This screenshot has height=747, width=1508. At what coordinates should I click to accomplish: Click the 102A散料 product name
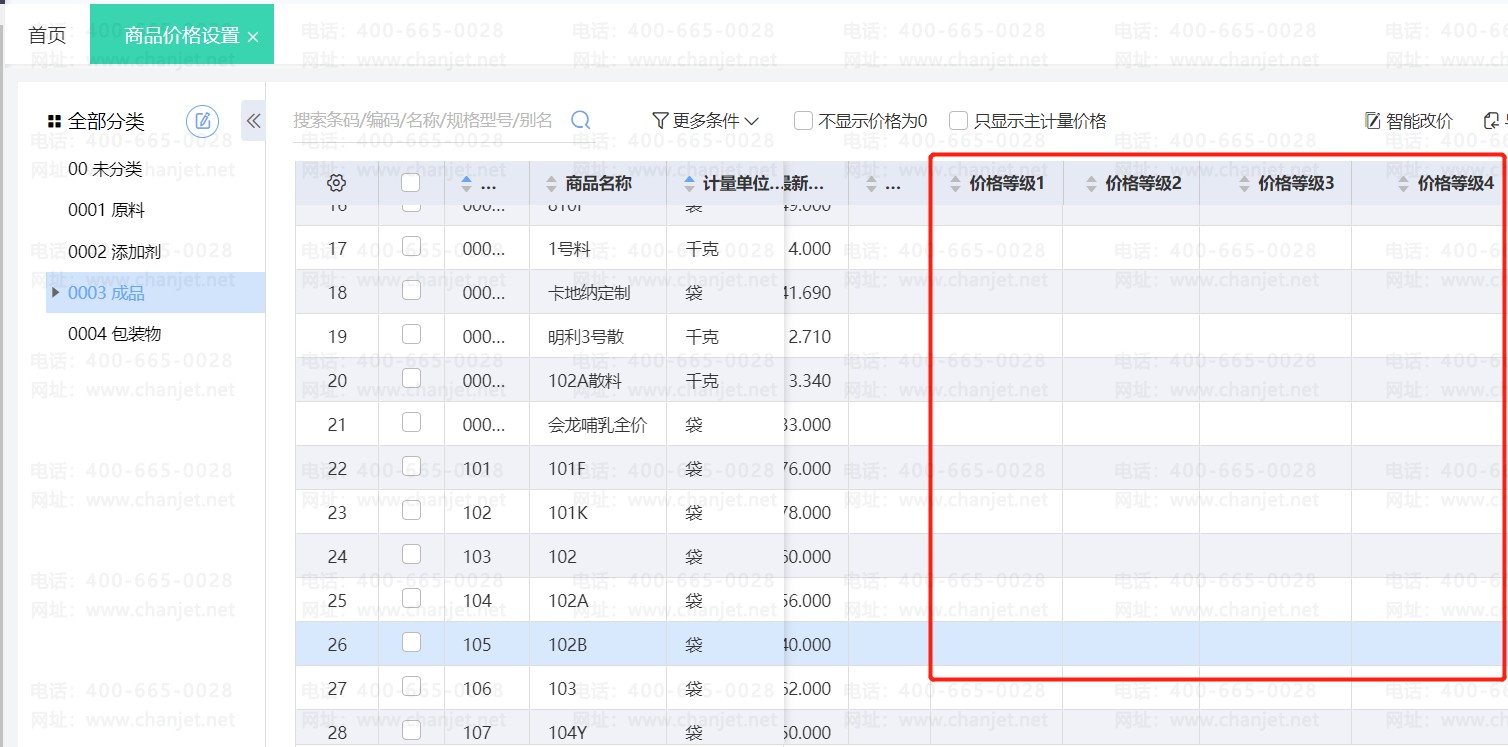[x=584, y=381]
